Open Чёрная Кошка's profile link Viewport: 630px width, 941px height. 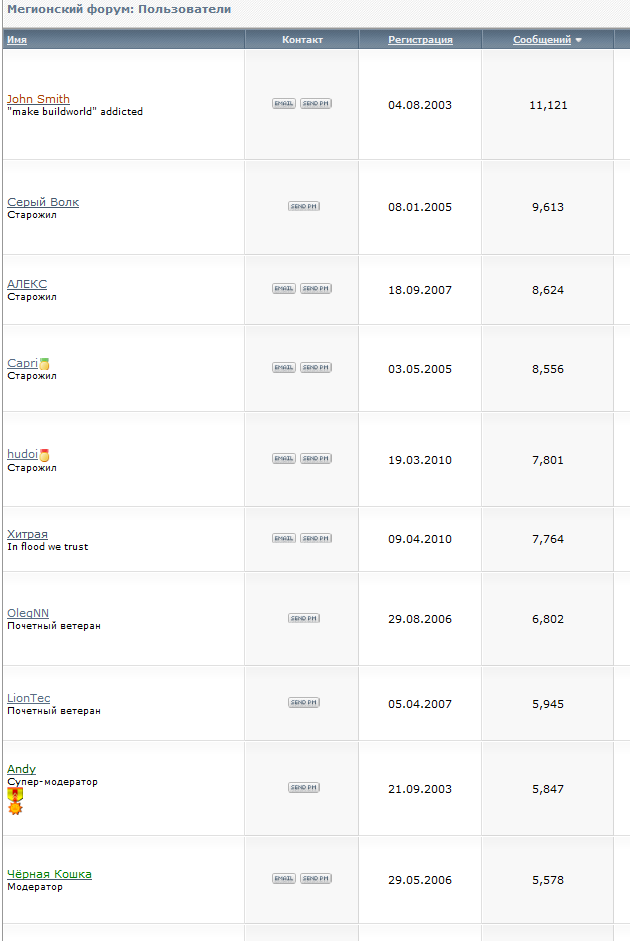point(49,874)
